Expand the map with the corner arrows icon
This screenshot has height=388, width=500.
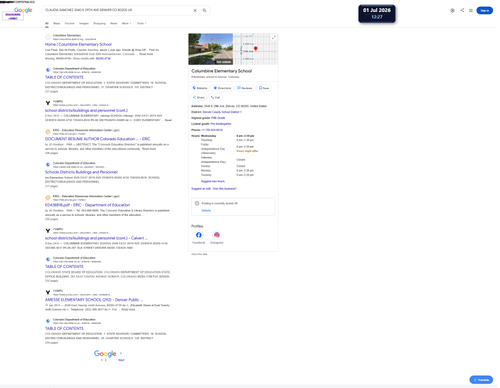point(274,37)
